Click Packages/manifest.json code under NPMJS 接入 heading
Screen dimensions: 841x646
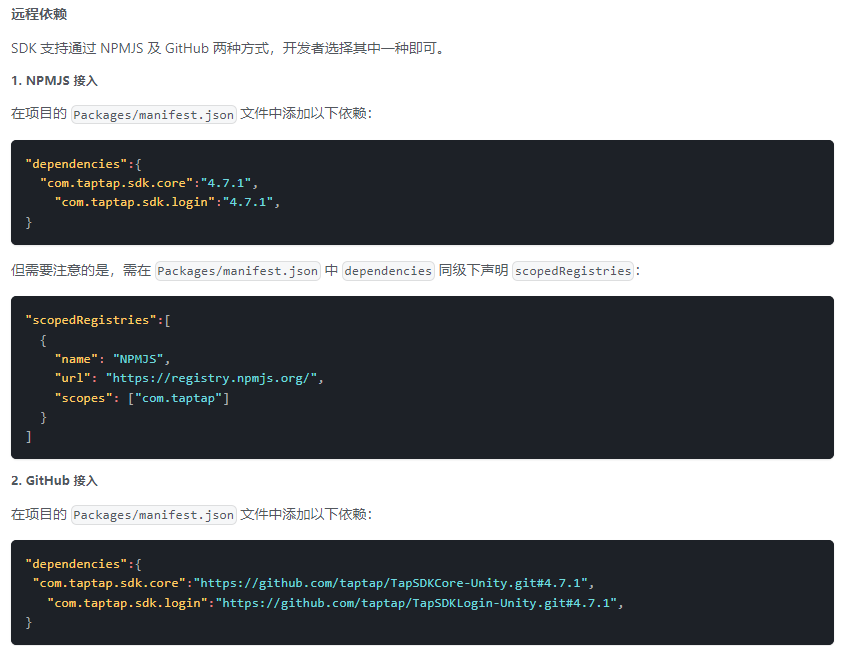coord(153,115)
